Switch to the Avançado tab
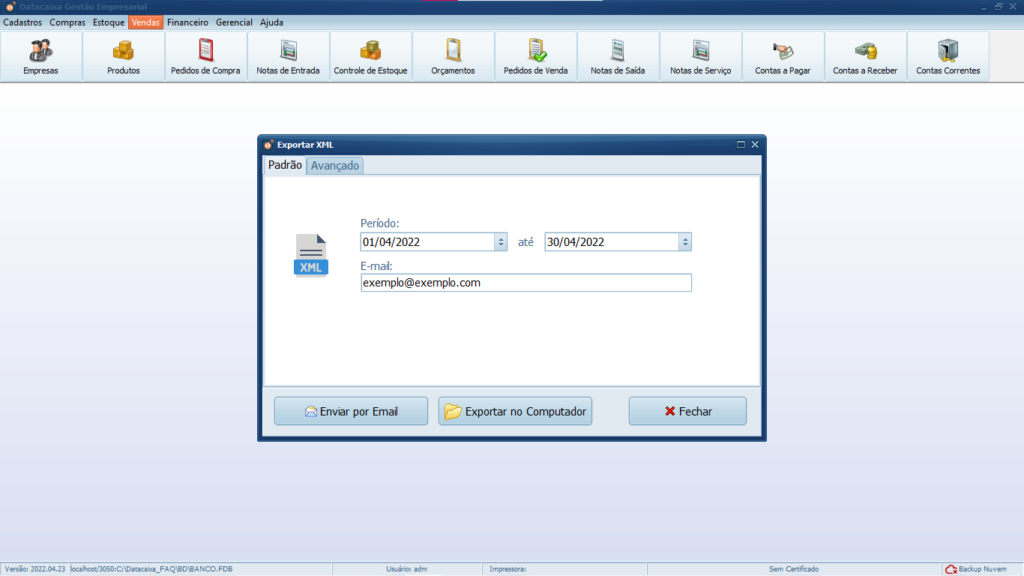Image resolution: width=1024 pixels, height=576 pixels. coord(335,166)
